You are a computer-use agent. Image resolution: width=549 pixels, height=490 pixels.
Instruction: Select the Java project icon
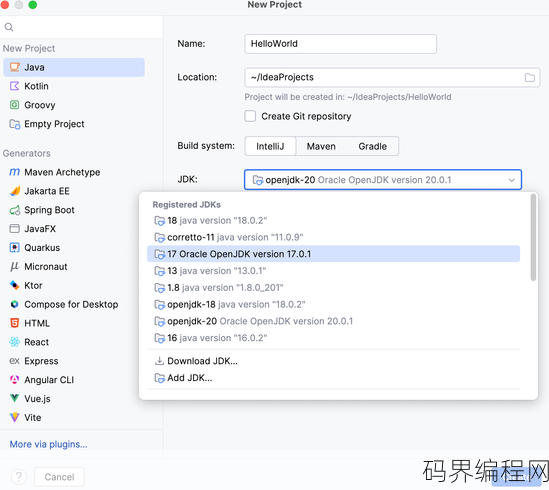tap(14, 67)
